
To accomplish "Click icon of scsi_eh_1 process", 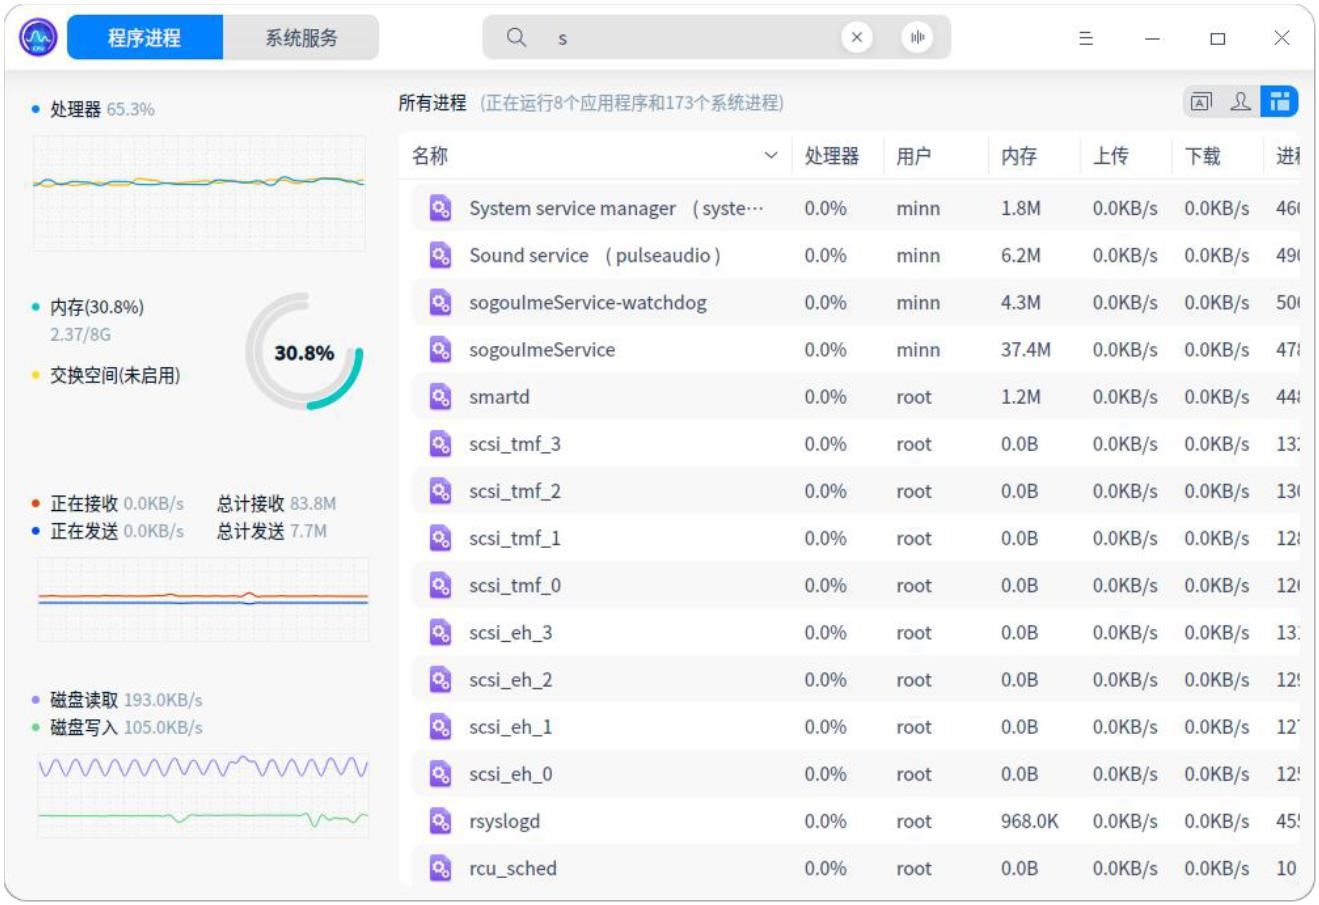I will [x=440, y=727].
